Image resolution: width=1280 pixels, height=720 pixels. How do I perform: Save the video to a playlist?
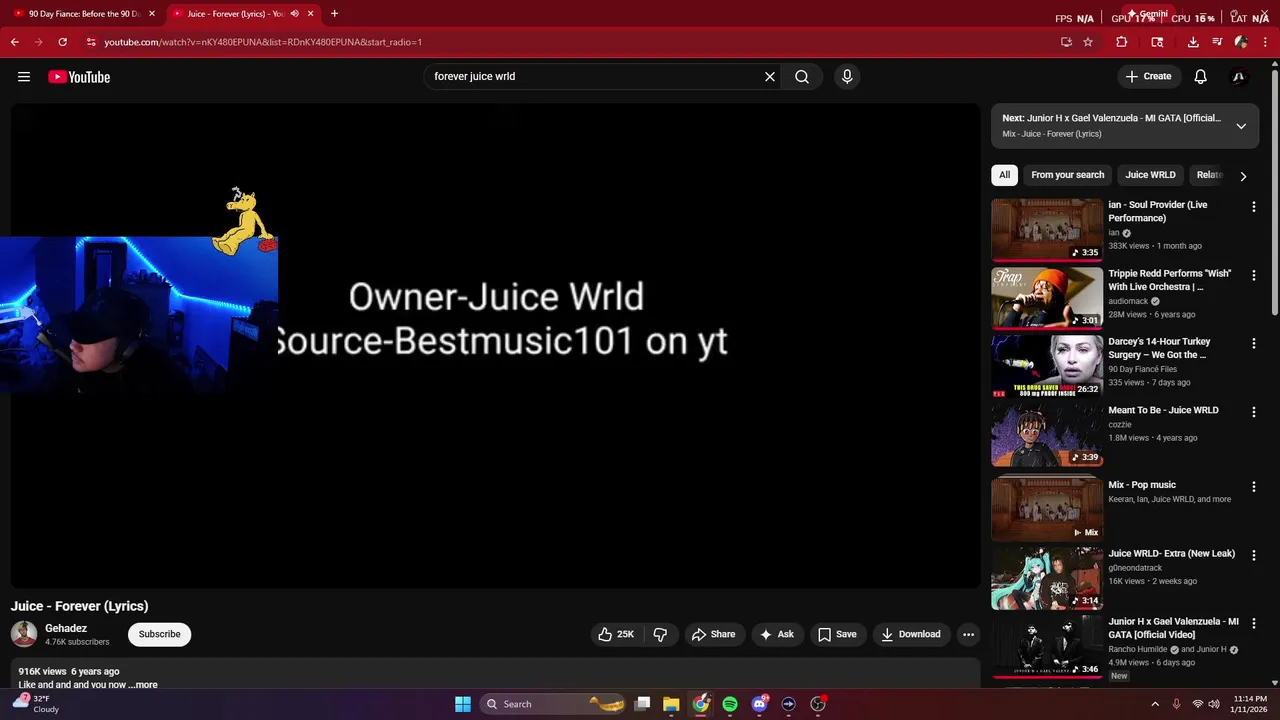[x=837, y=634]
